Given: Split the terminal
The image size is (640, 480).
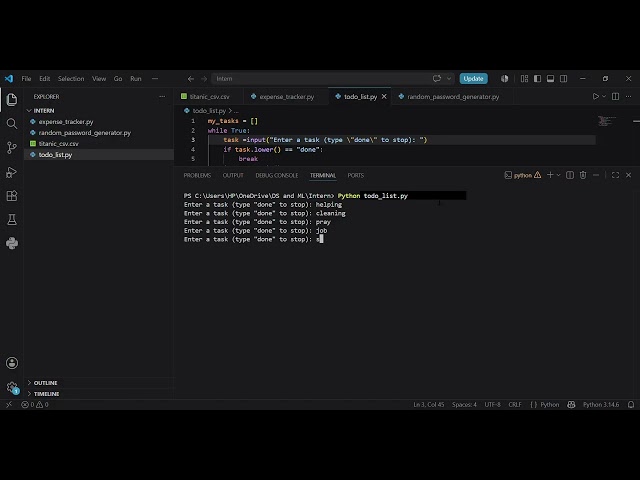Looking at the screenshot, I should point(570,175).
